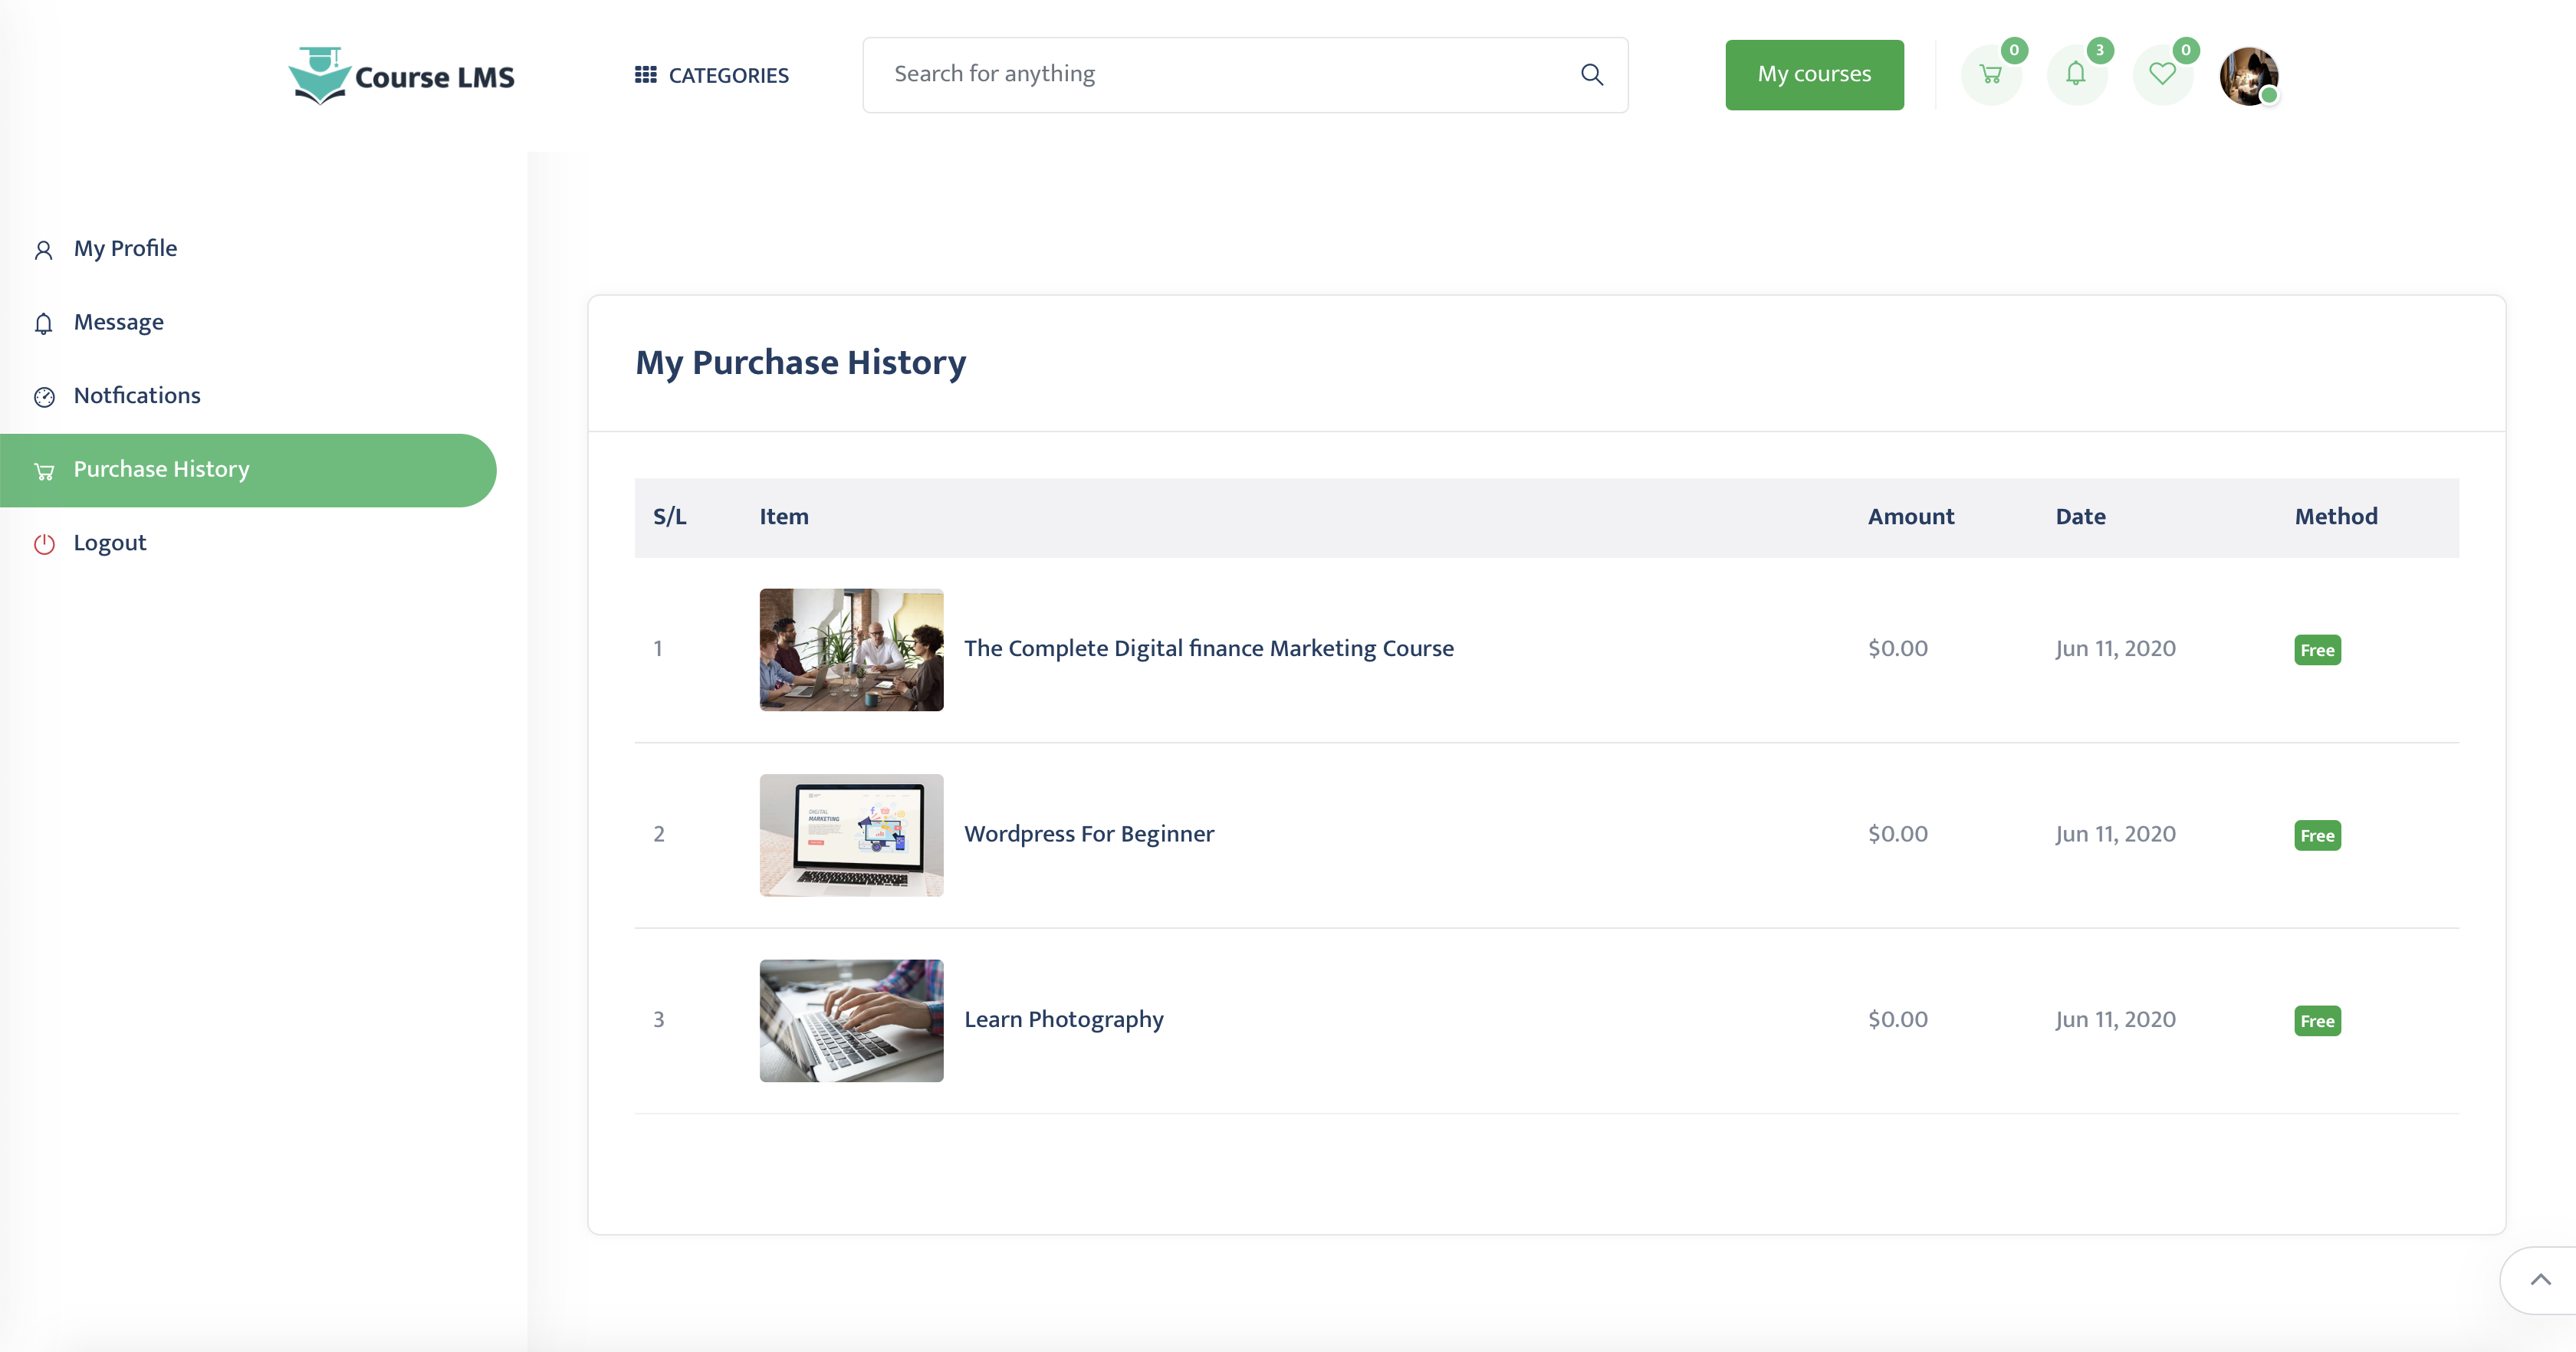This screenshot has width=2576, height=1352.
Task: Click the scroll-to-top chevron
Action: pos(2539,1280)
